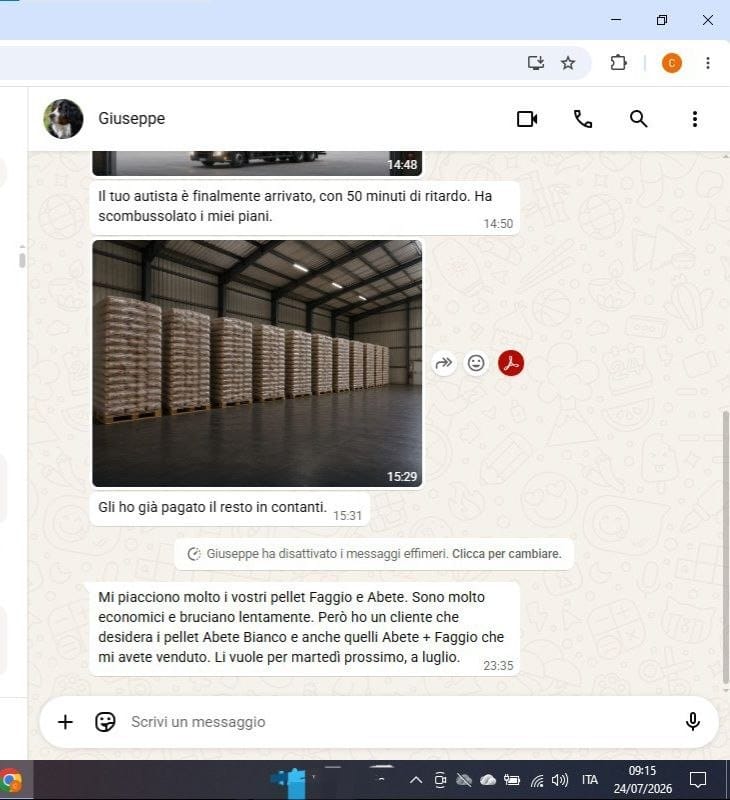Screen dimensions: 730x800
Task: Open the chat options three-dot menu
Action: click(x=695, y=119)
